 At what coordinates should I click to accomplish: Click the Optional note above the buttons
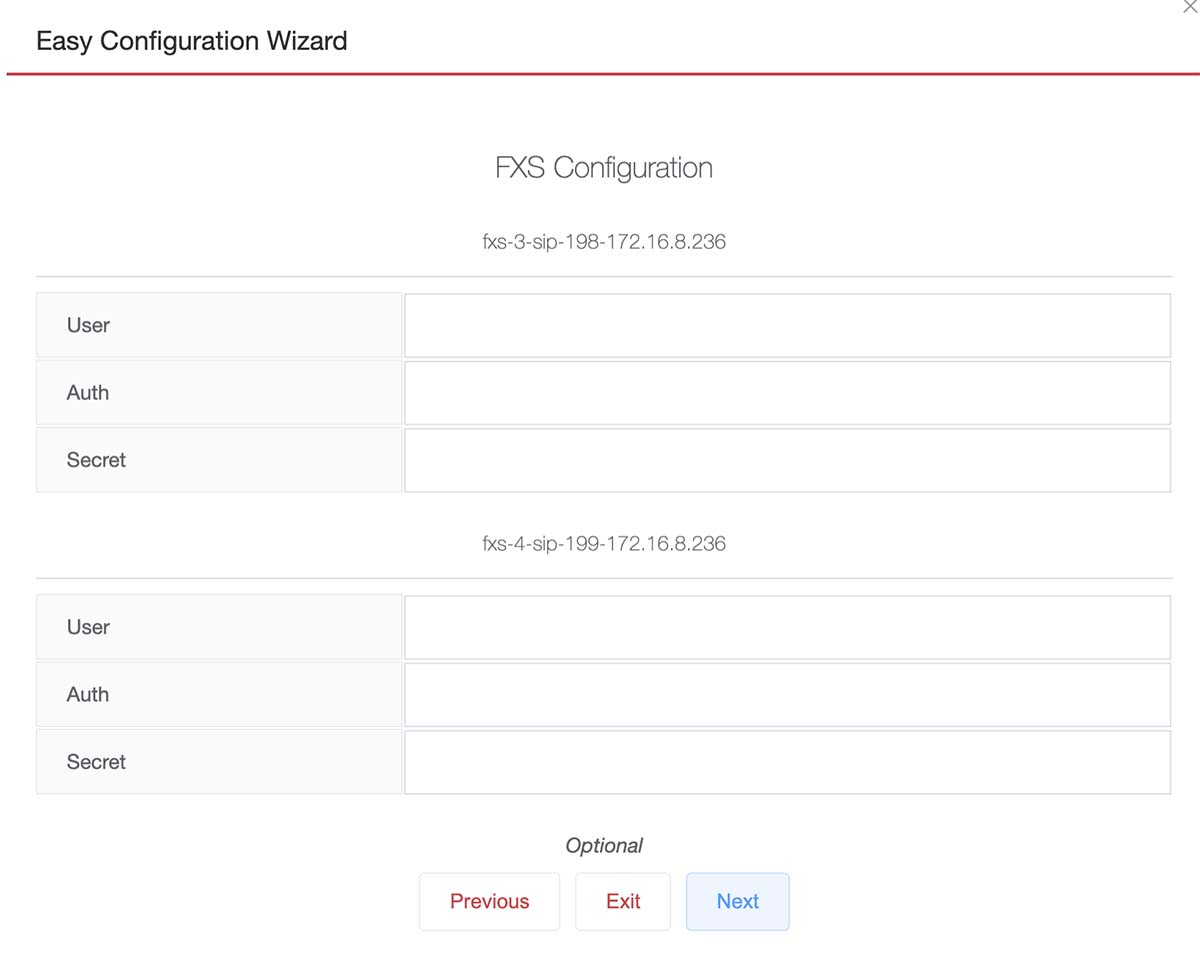(x=604, y=845)
